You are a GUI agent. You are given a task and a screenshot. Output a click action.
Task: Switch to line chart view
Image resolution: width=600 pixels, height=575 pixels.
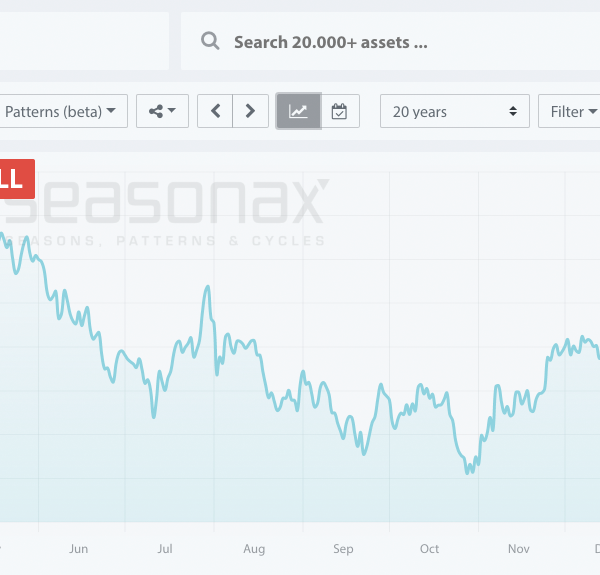[x=298, y=111]
